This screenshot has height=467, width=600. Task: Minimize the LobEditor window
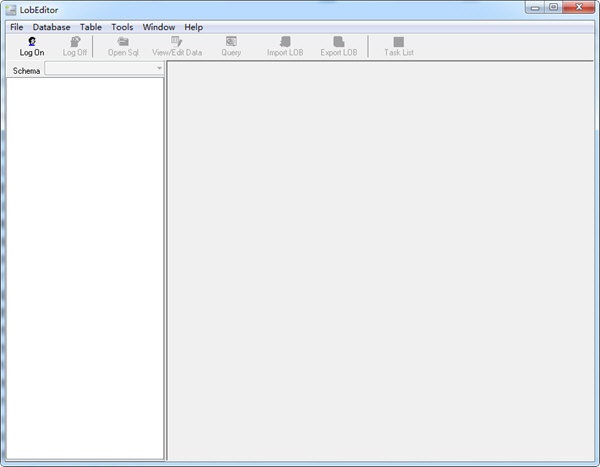point(535,8)
